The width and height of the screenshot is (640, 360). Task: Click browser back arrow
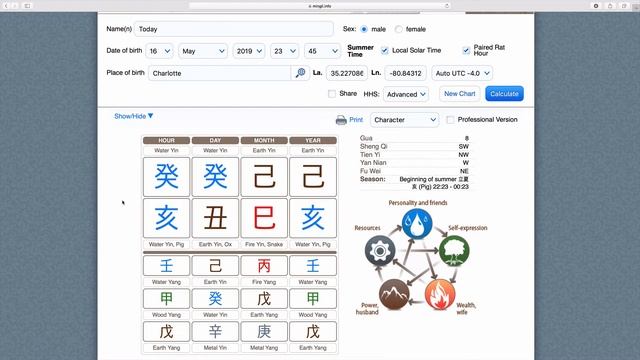tap(6, 6)
